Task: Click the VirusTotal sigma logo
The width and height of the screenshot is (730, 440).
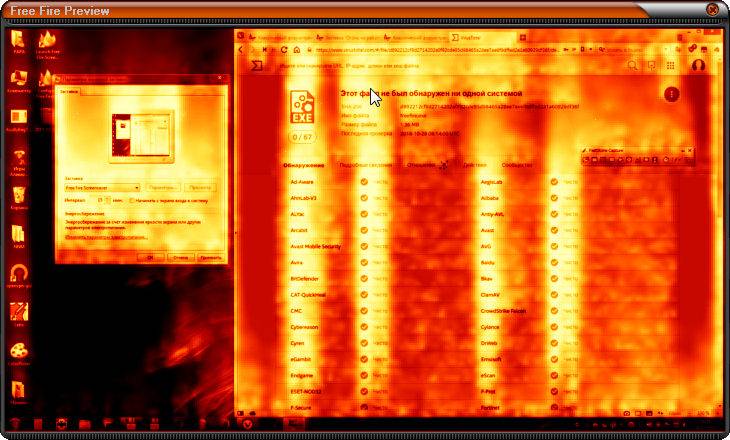Action: (257, 66)
